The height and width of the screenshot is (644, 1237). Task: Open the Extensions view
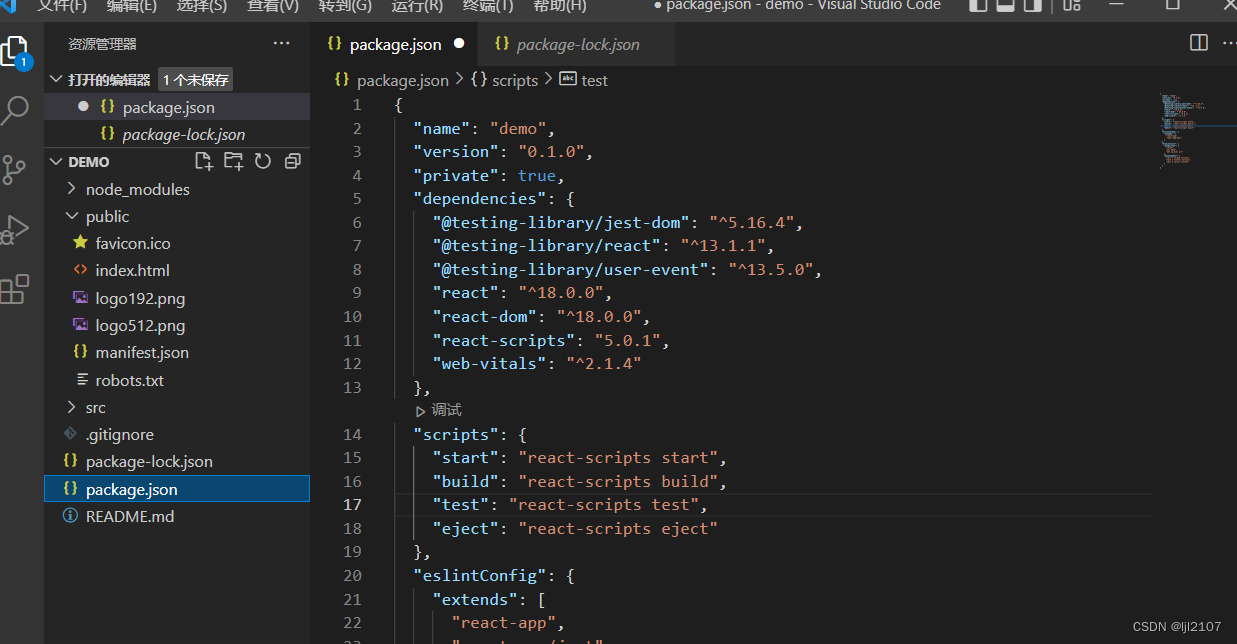14,290
